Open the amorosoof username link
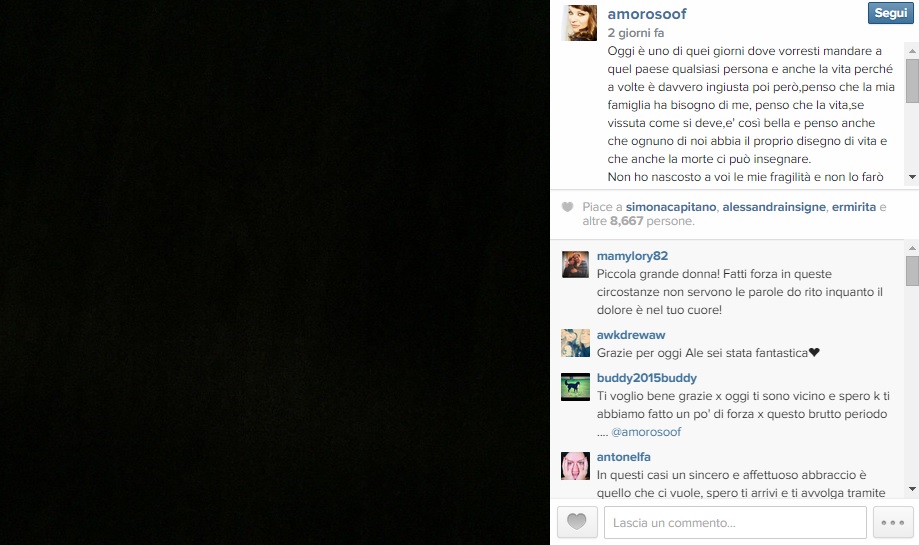Viewport: 919px width, 545px height. coord(646,13)
